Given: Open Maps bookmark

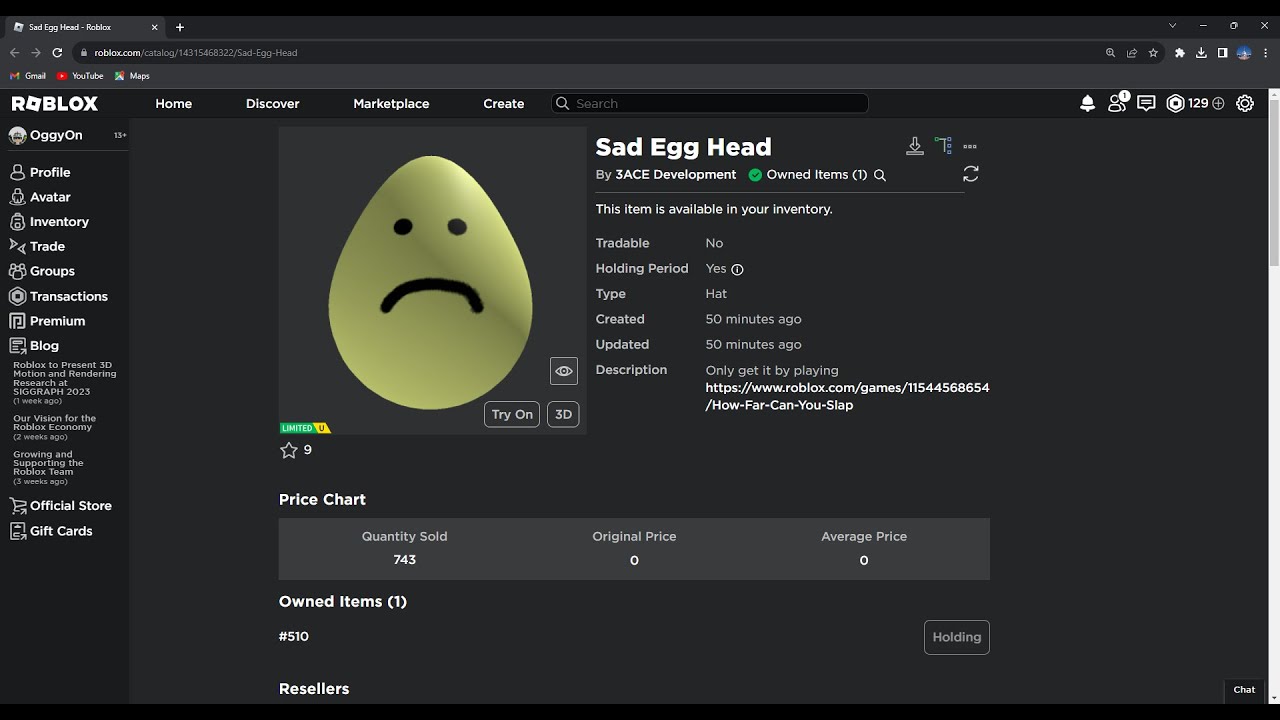Looking at the screenshot, I should pyautogui.click(x=132, y=76).
